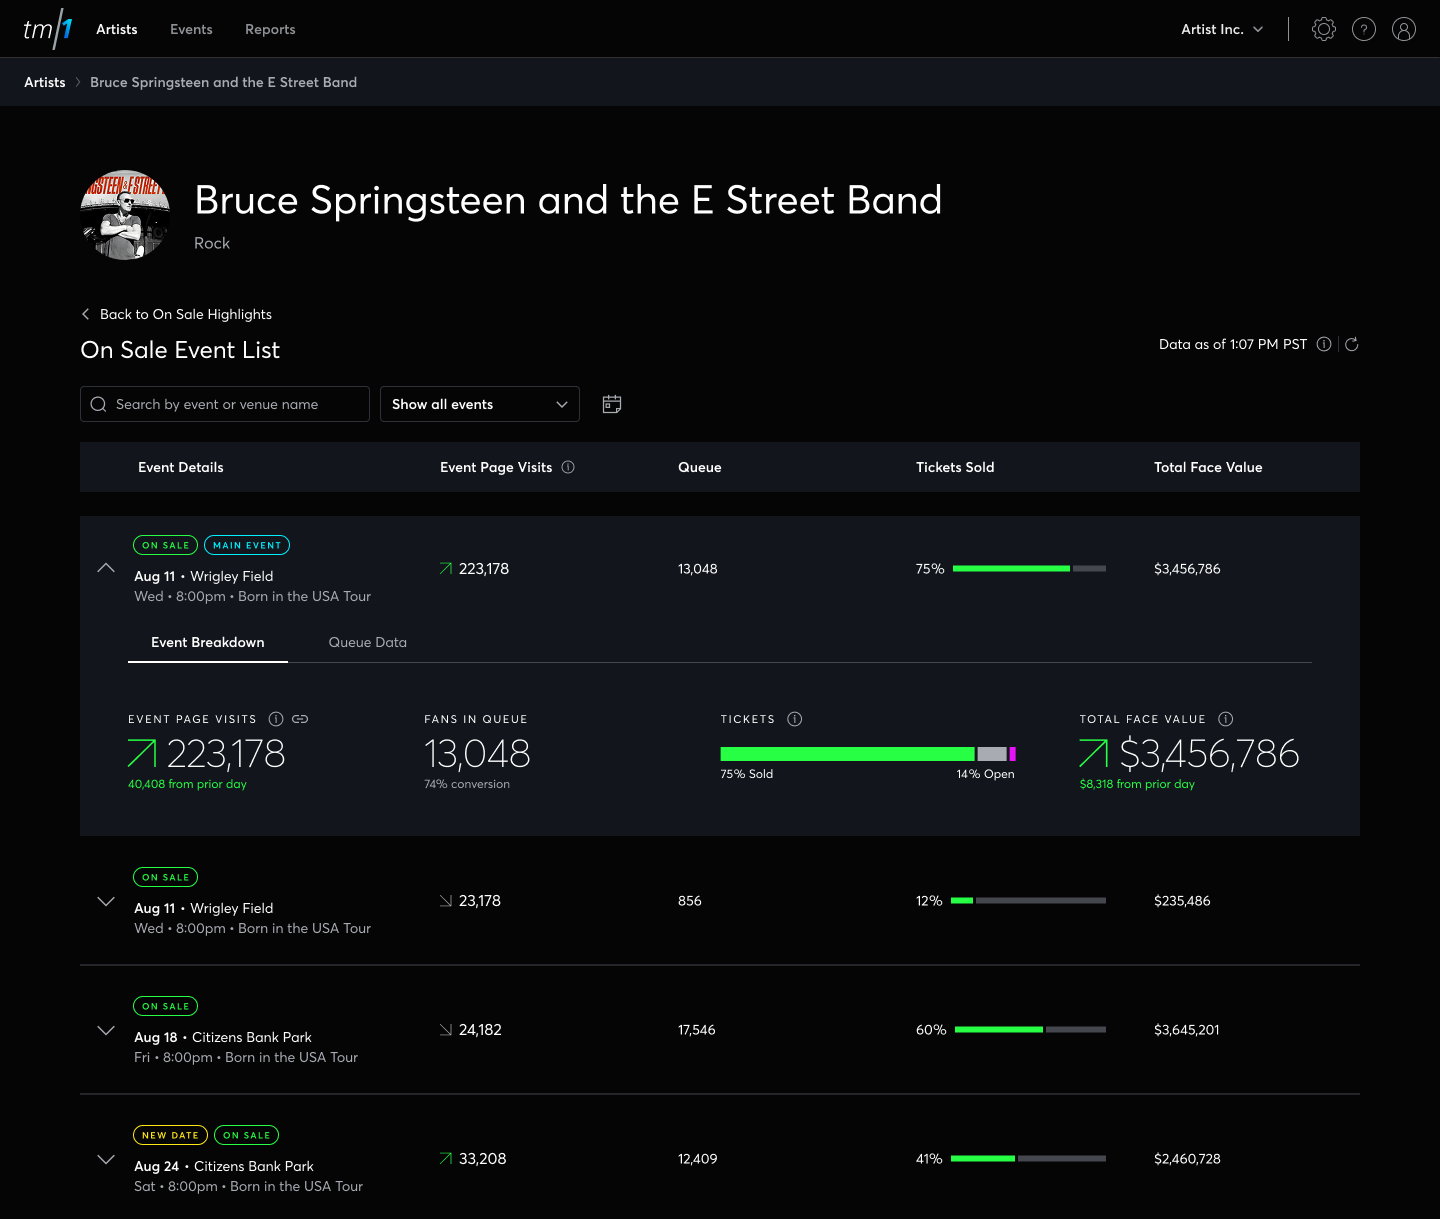Image resolution: width=1440 pixels, height=1219 pixels.
Task: Click the link icon beside Event Page Visits
Action: point(300,719)
